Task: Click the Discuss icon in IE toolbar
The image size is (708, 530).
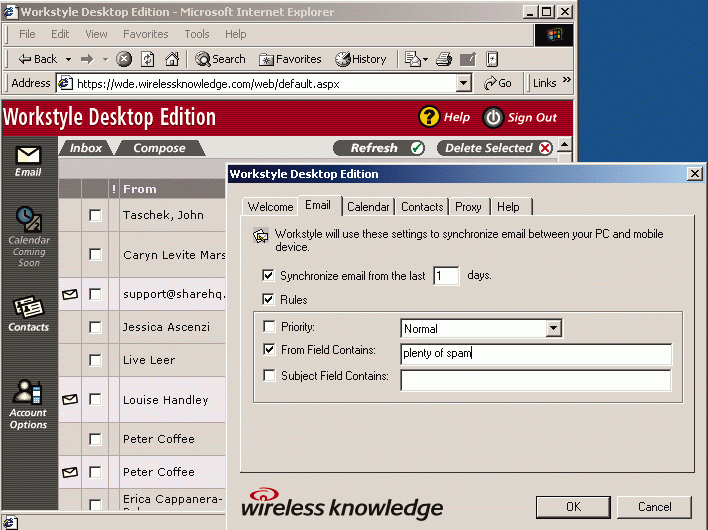Action: point(492,59)
